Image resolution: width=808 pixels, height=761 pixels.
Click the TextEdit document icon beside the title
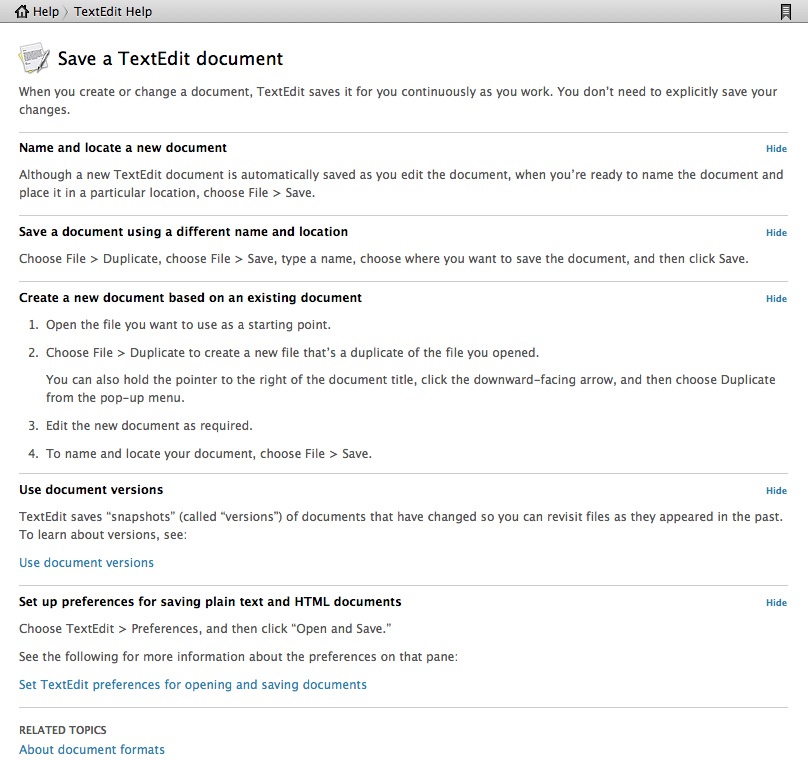pyautogui.click(x=34, y=58)
